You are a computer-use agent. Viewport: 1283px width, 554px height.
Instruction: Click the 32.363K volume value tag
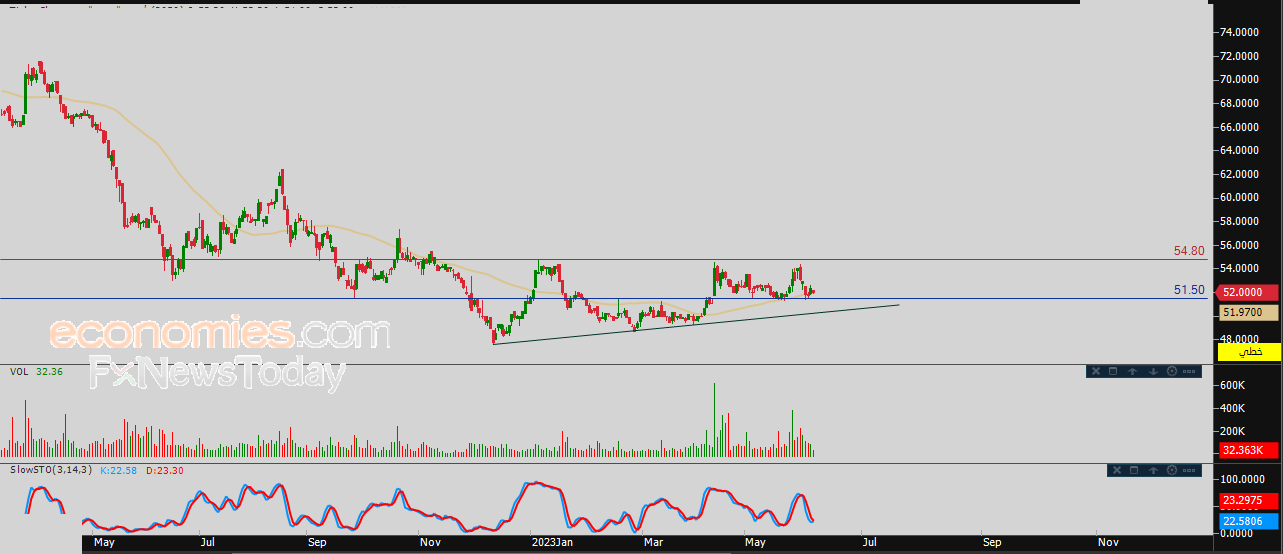click(1249, 451)
